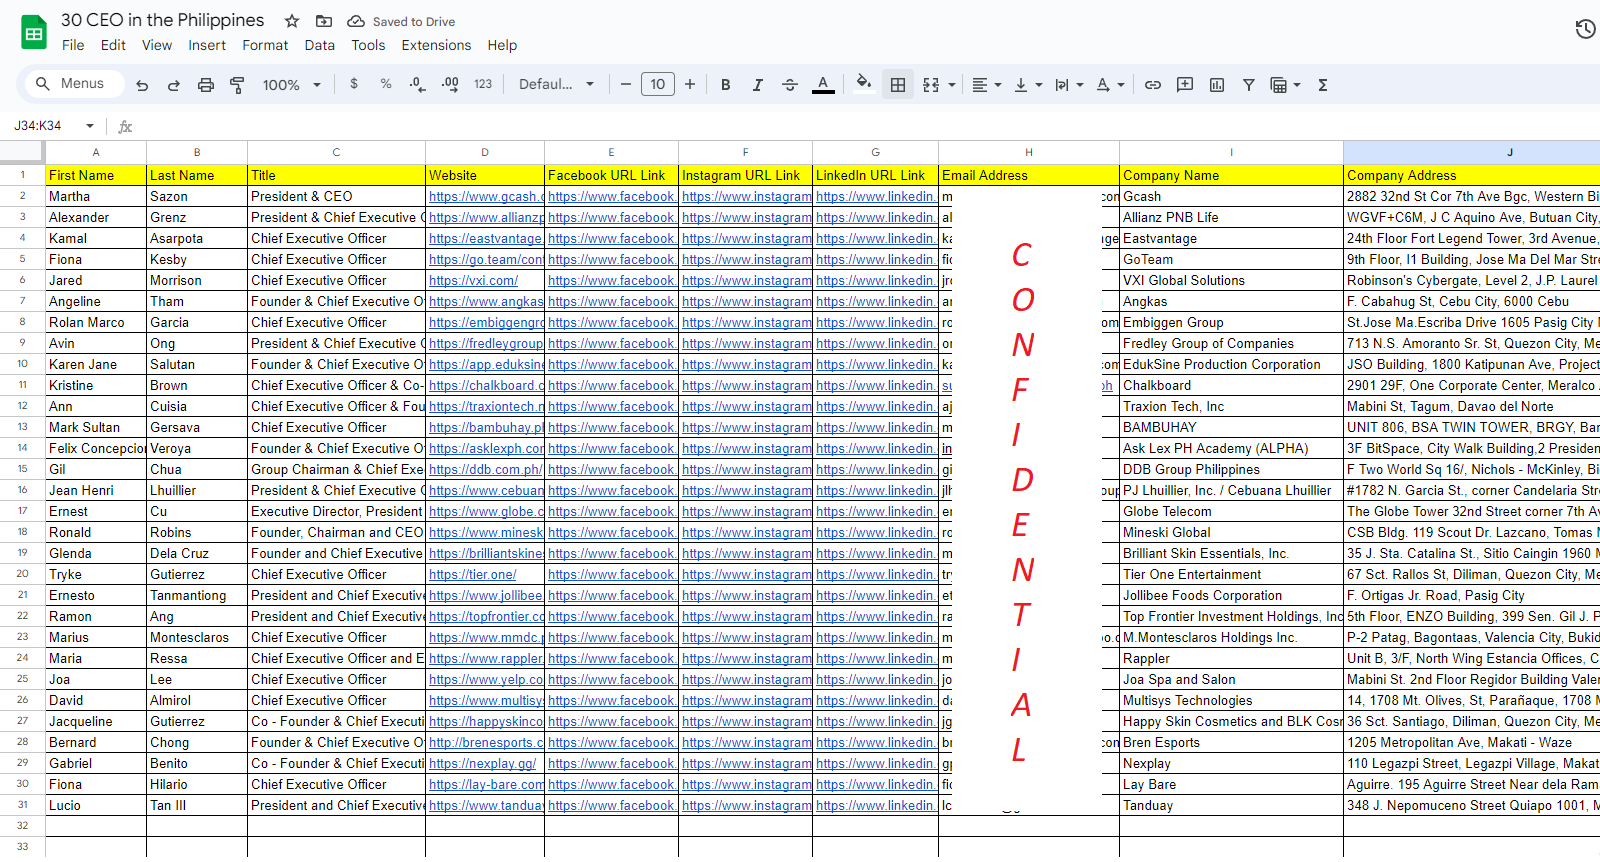Select the 'Montesclaros' last name cell
The width and height of the screenshot is (1600, 862).
197,638
